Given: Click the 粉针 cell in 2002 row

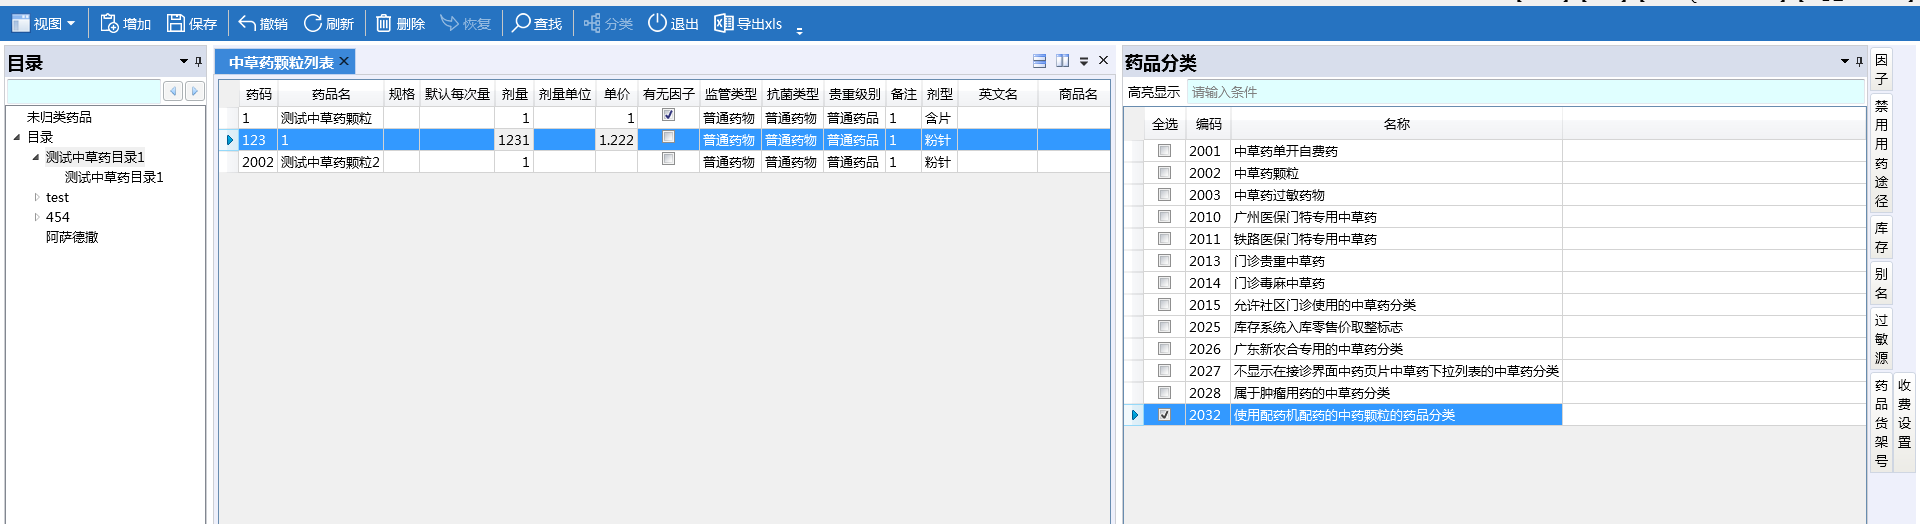Looking at the screenshot, I should click(x=939, y=162).
